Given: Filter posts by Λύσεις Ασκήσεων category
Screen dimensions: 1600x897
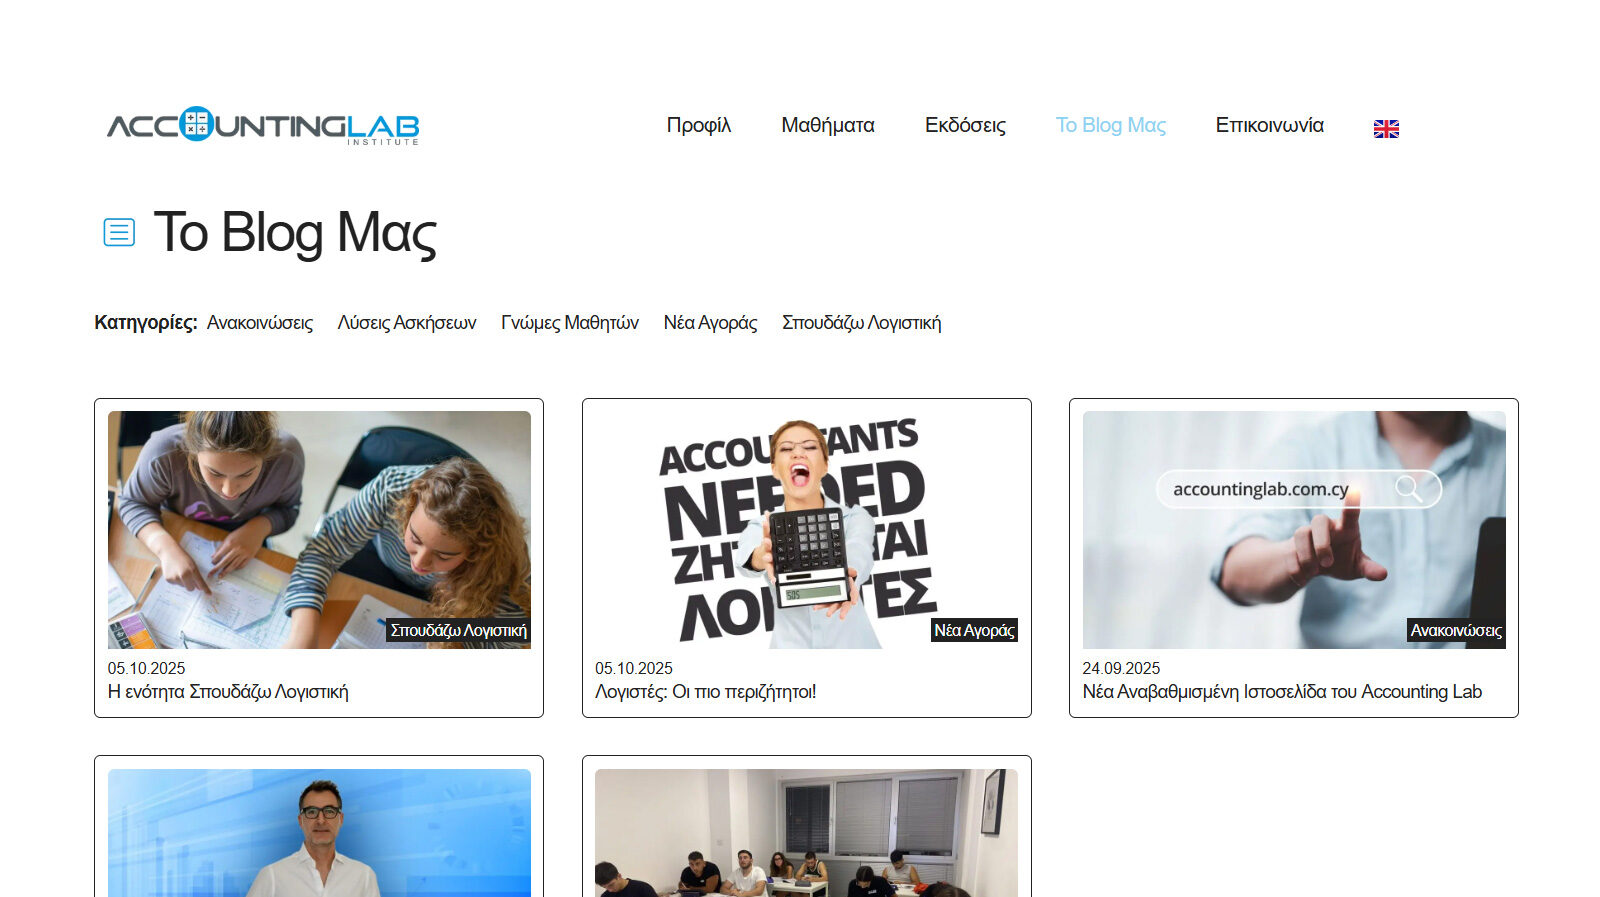Looking at the screenshot, I should click(407, 323).
